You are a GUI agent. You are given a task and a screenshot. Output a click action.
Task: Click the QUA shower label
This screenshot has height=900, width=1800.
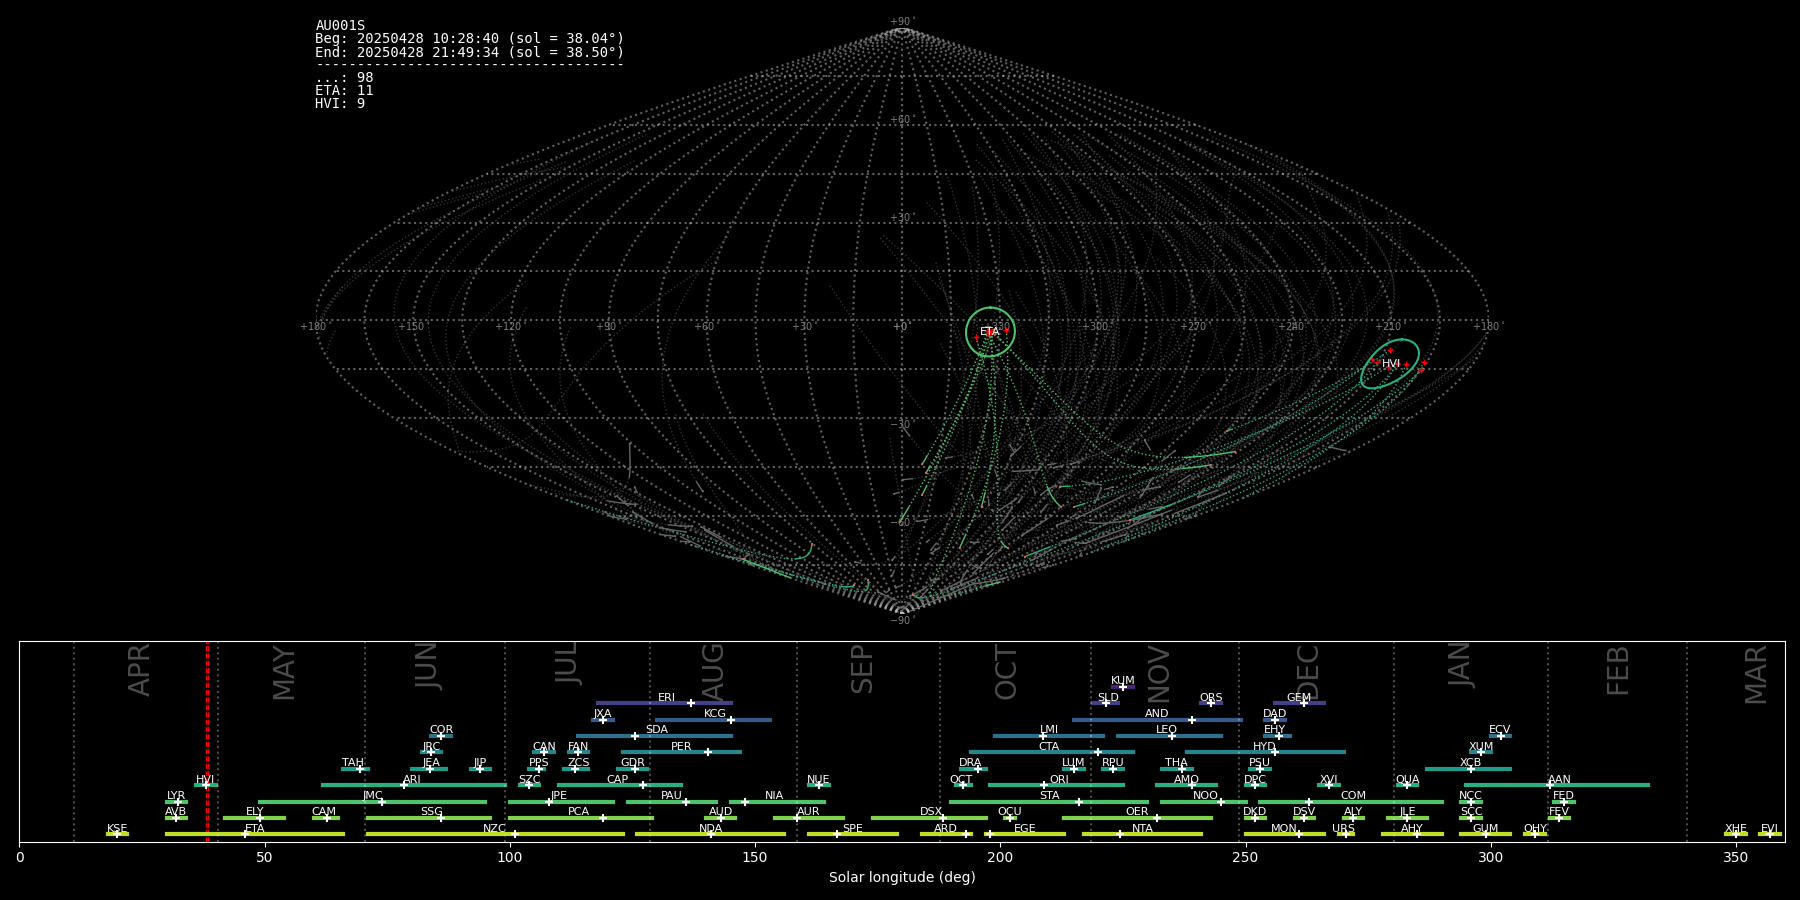1408,780
